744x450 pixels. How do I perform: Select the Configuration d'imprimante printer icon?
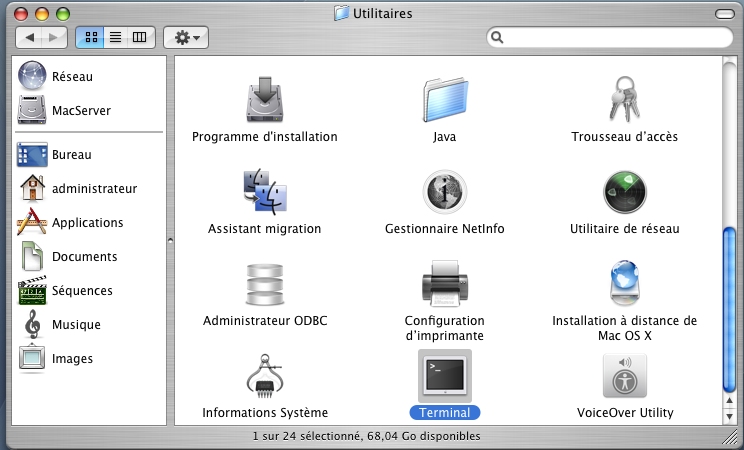coord(445,283)
